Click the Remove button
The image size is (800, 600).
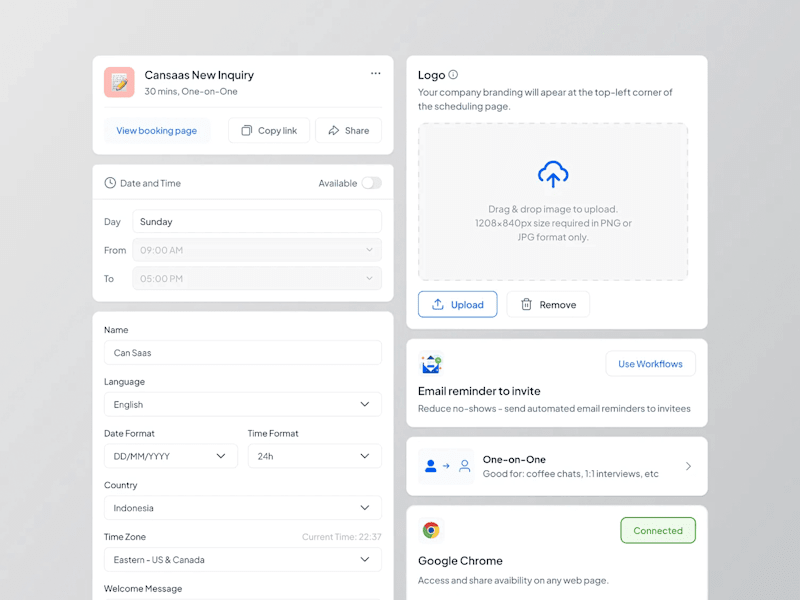click(x=548, y=304)
